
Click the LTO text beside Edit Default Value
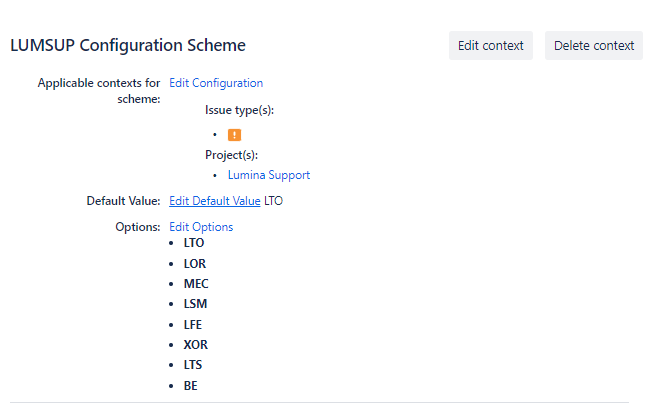pyautogui.click(x=274, y=201)
